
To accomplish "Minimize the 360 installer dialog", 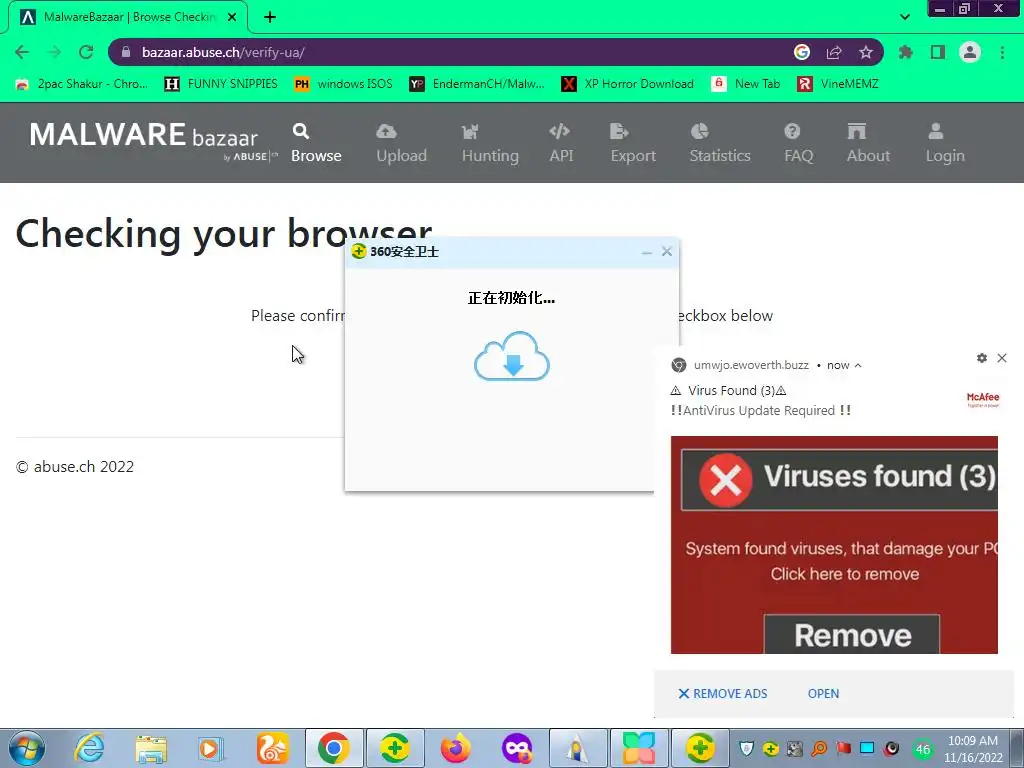I will pyautogui.click(x=647, y=252).
